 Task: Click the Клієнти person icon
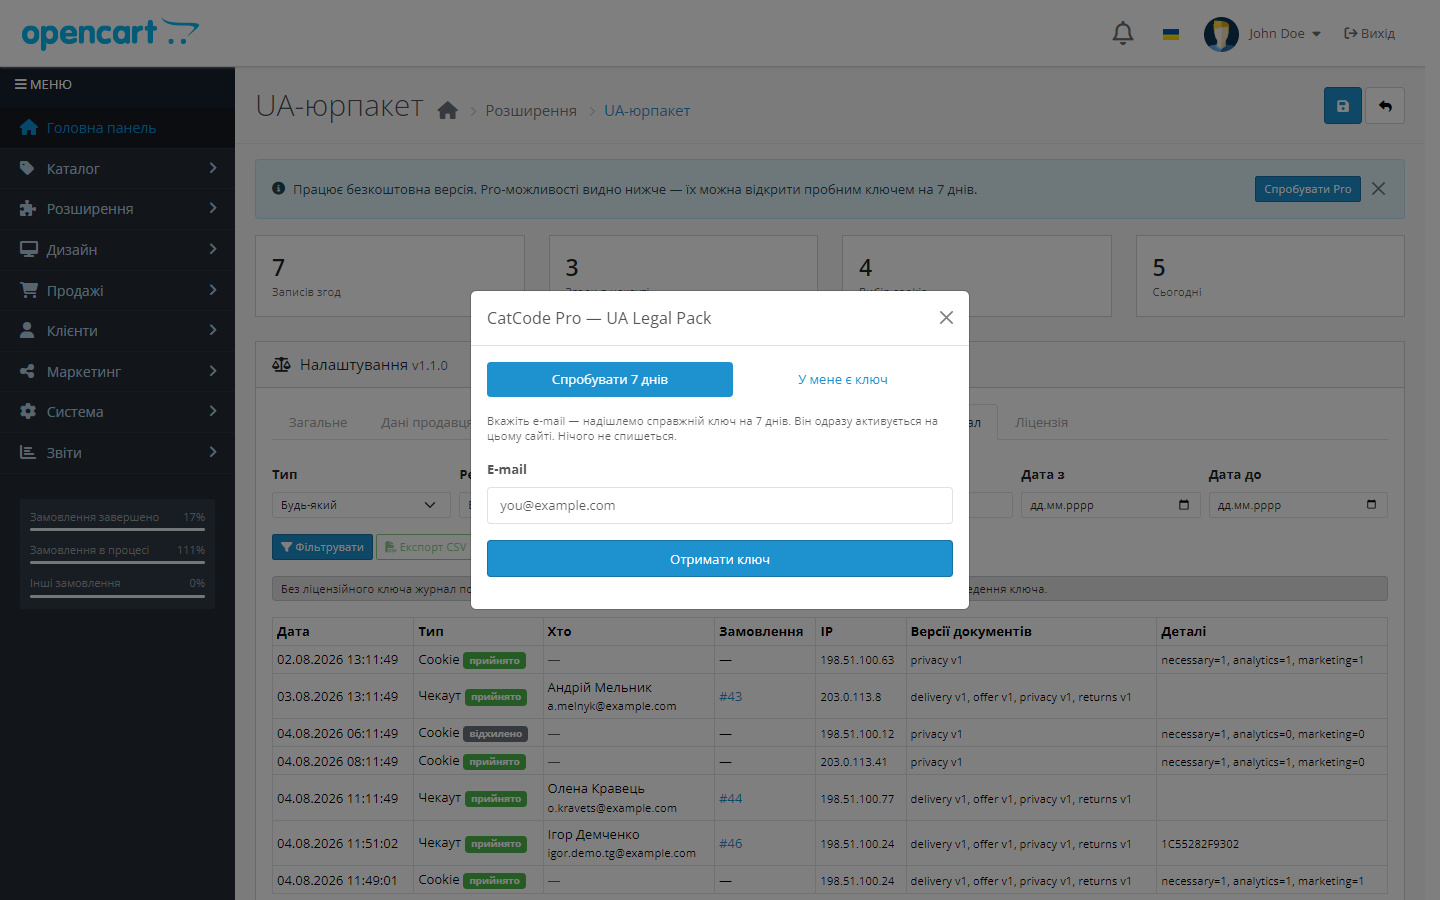pos(28,331)
